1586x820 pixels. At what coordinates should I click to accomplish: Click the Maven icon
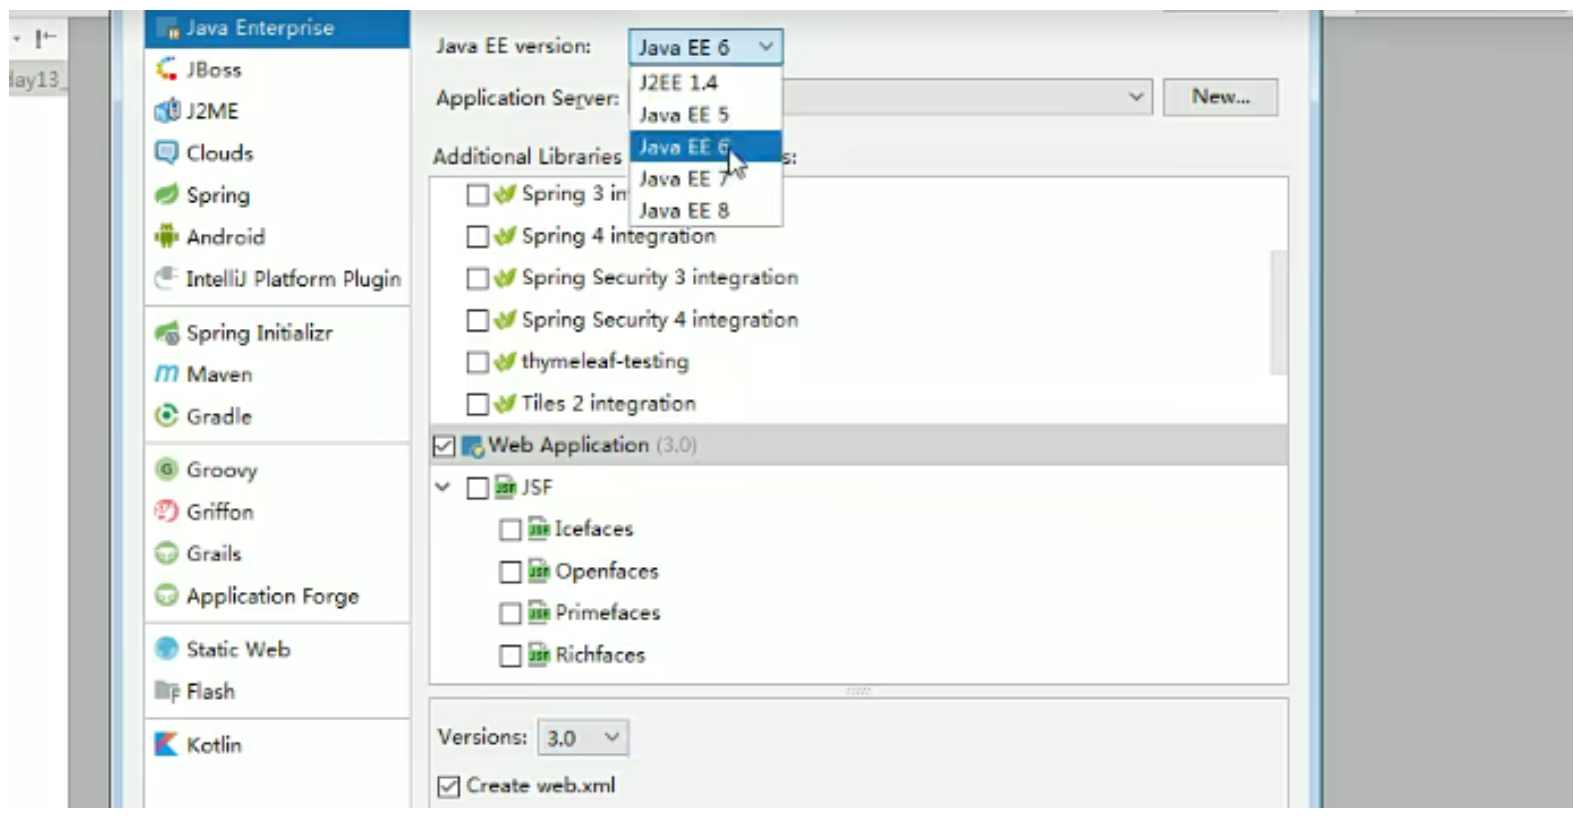point(167,374)
